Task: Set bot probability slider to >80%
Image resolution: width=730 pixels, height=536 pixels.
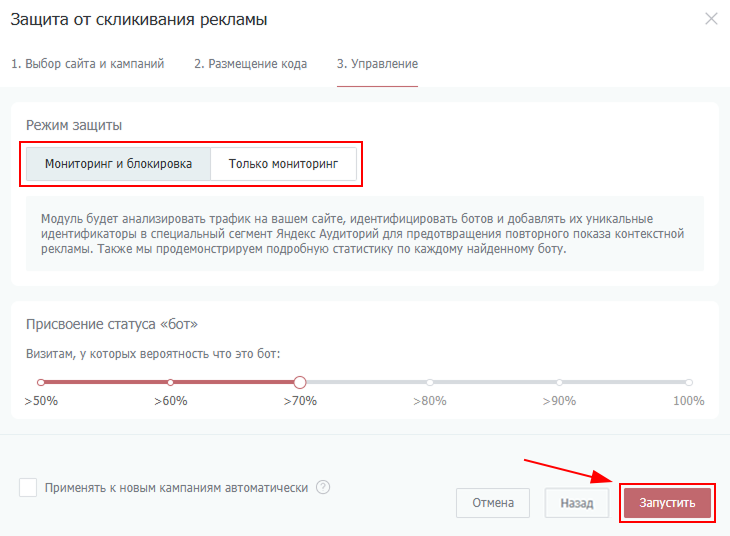Action: coord(430,382)
